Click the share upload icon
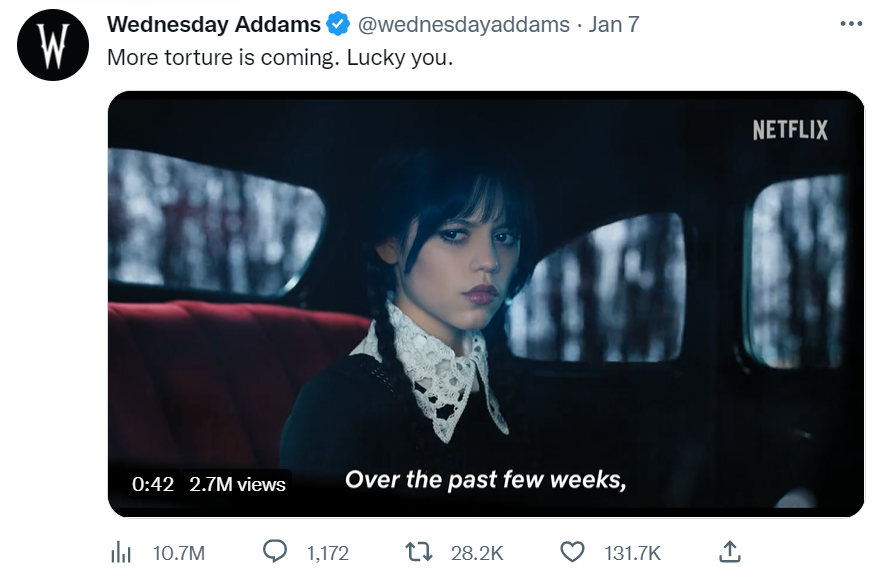The image size is (880, 574). (x=730, y=552)
